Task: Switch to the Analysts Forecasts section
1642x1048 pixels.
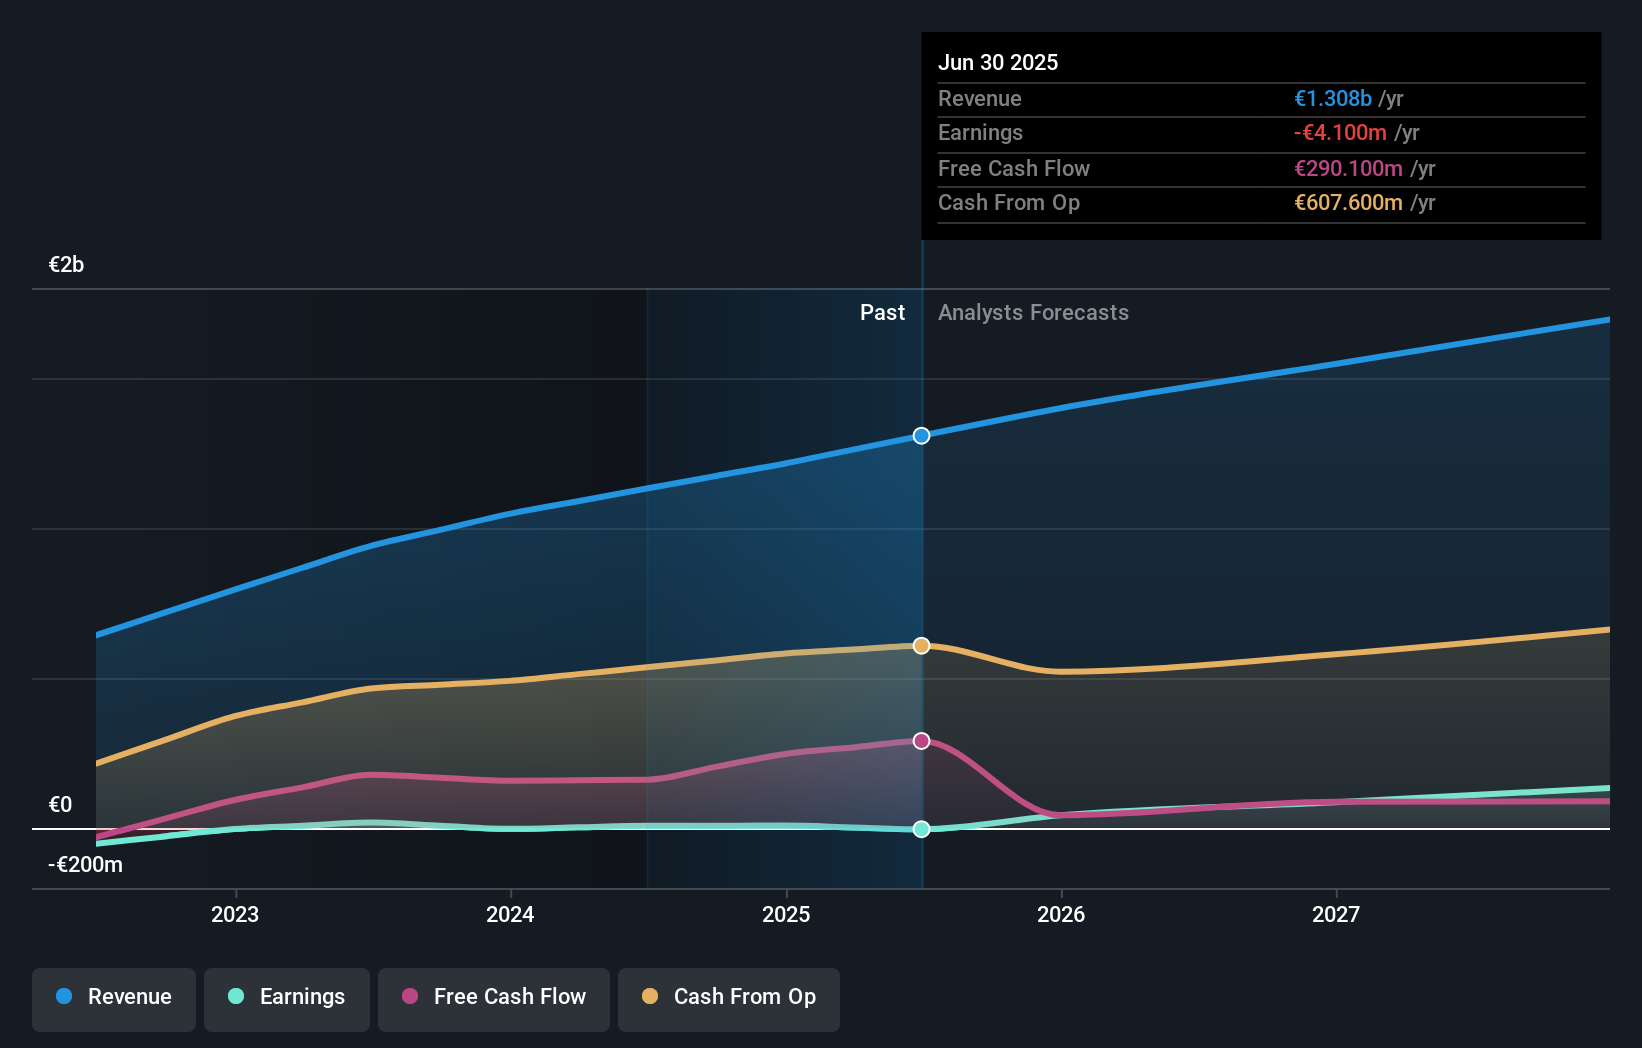Action: 1033,312
